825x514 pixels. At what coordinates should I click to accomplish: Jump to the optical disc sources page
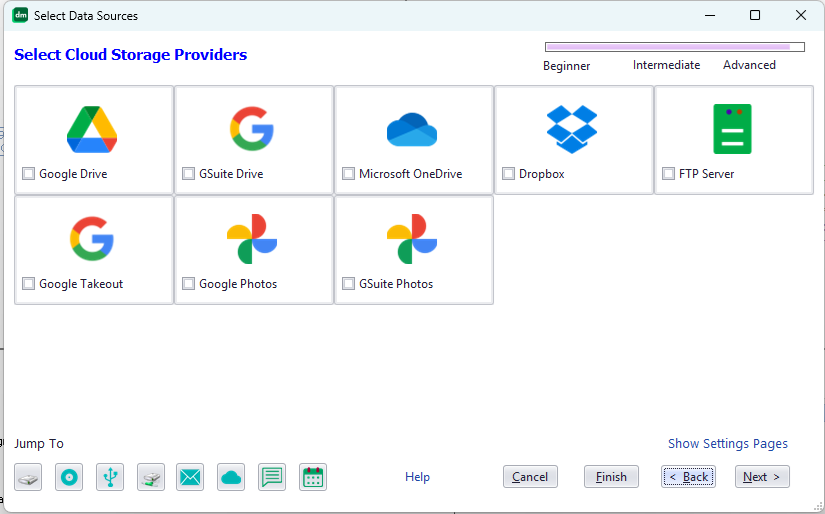(x=69, y=477)
